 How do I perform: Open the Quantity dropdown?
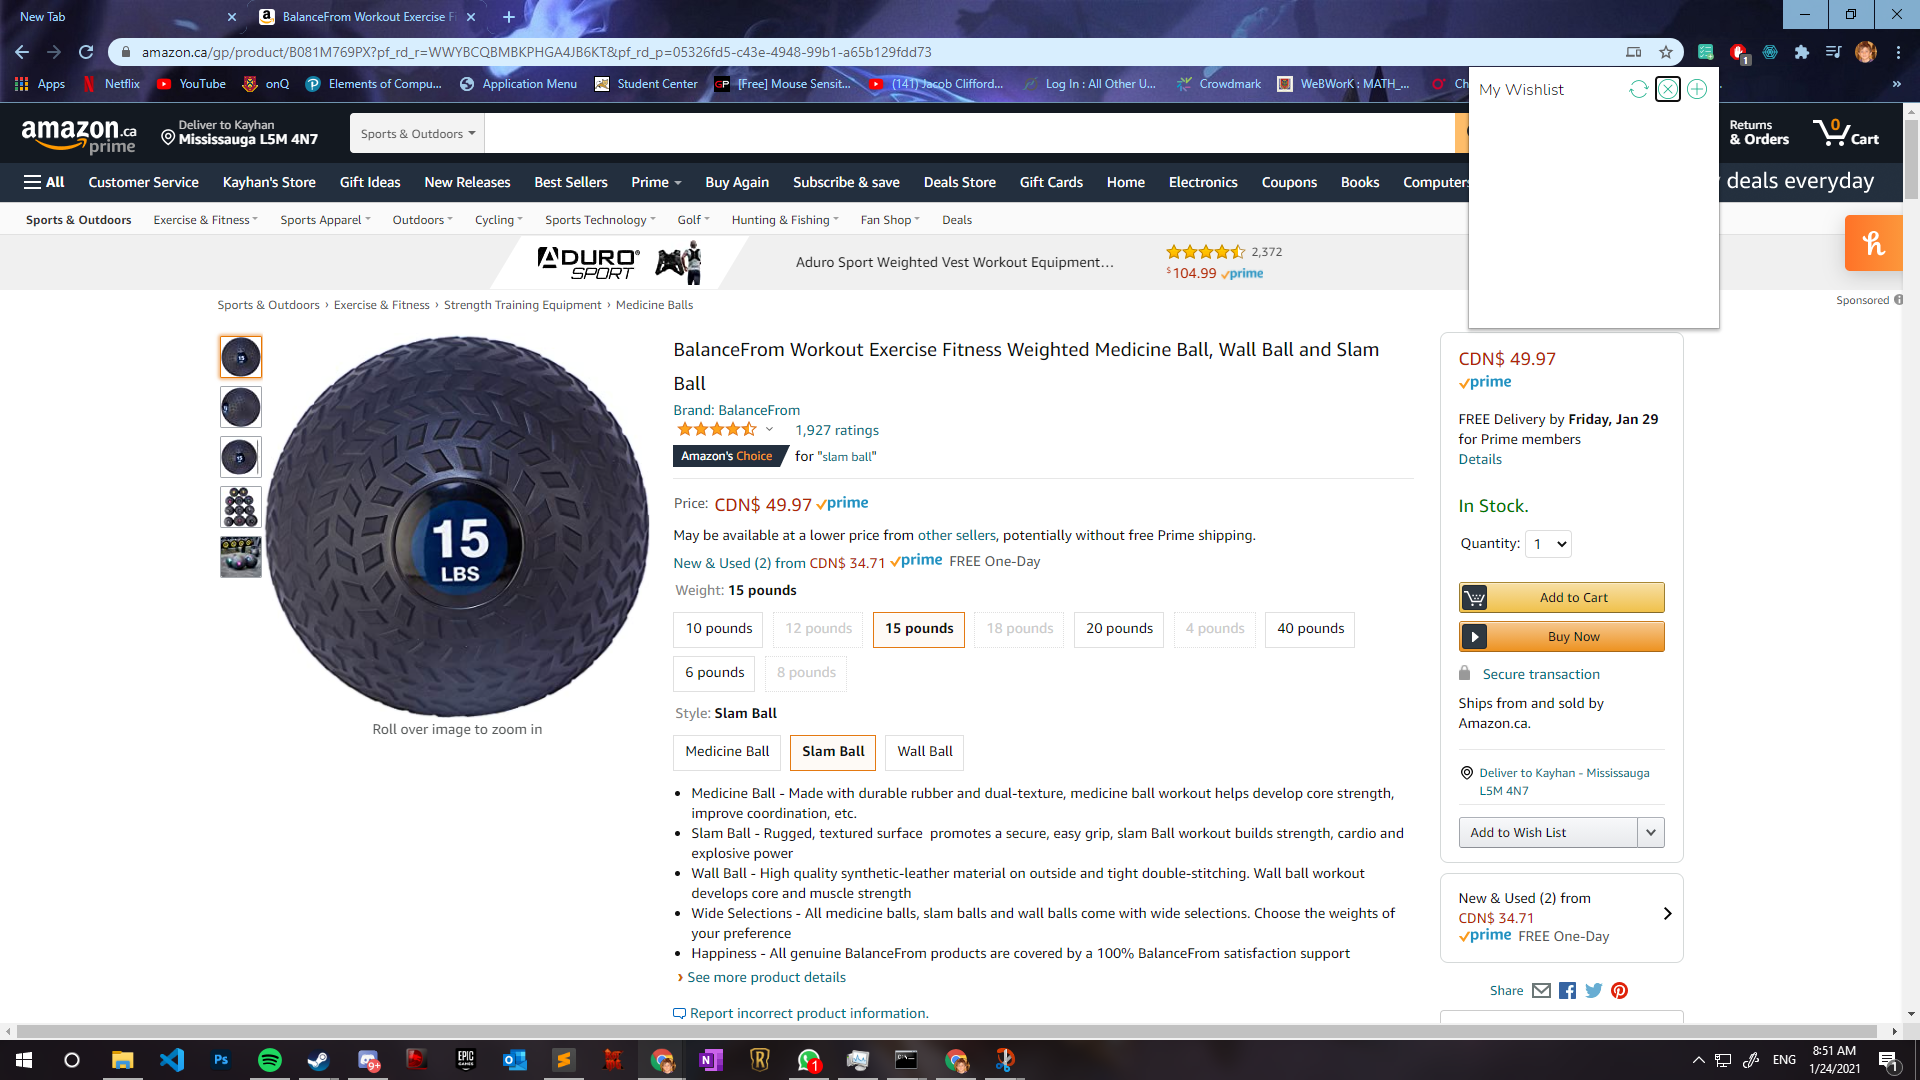[x=1549, y=544]
